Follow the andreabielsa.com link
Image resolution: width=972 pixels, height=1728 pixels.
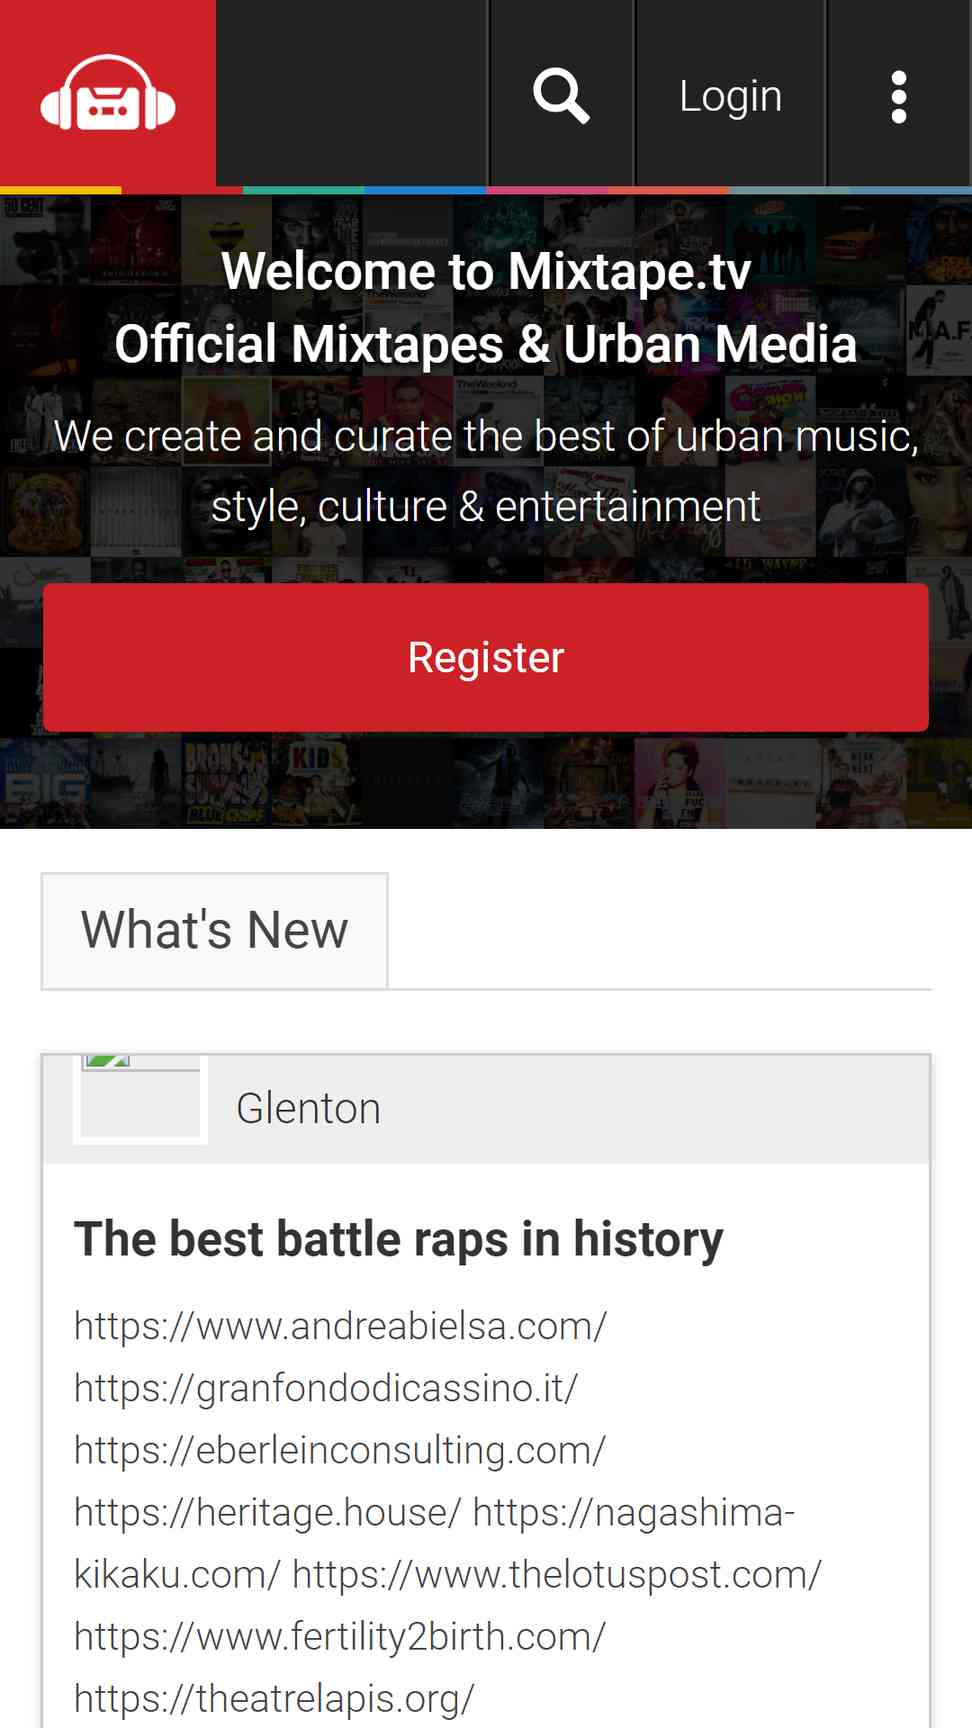(x=340, y=1326)
